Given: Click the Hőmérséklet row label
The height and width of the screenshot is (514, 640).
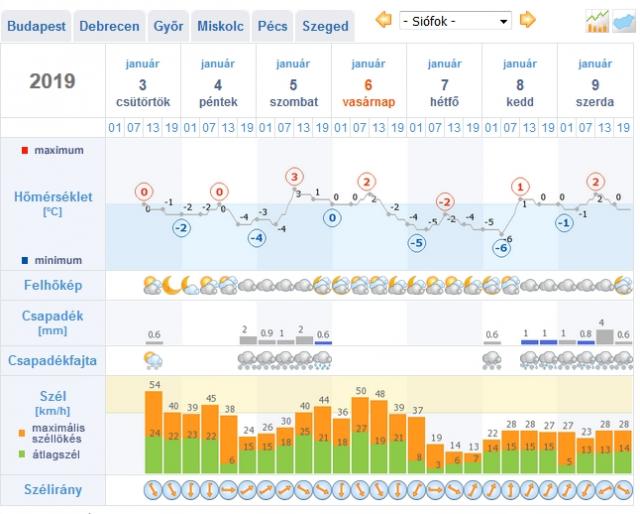Looking at the screenshot, I should [x=53, y=203].
